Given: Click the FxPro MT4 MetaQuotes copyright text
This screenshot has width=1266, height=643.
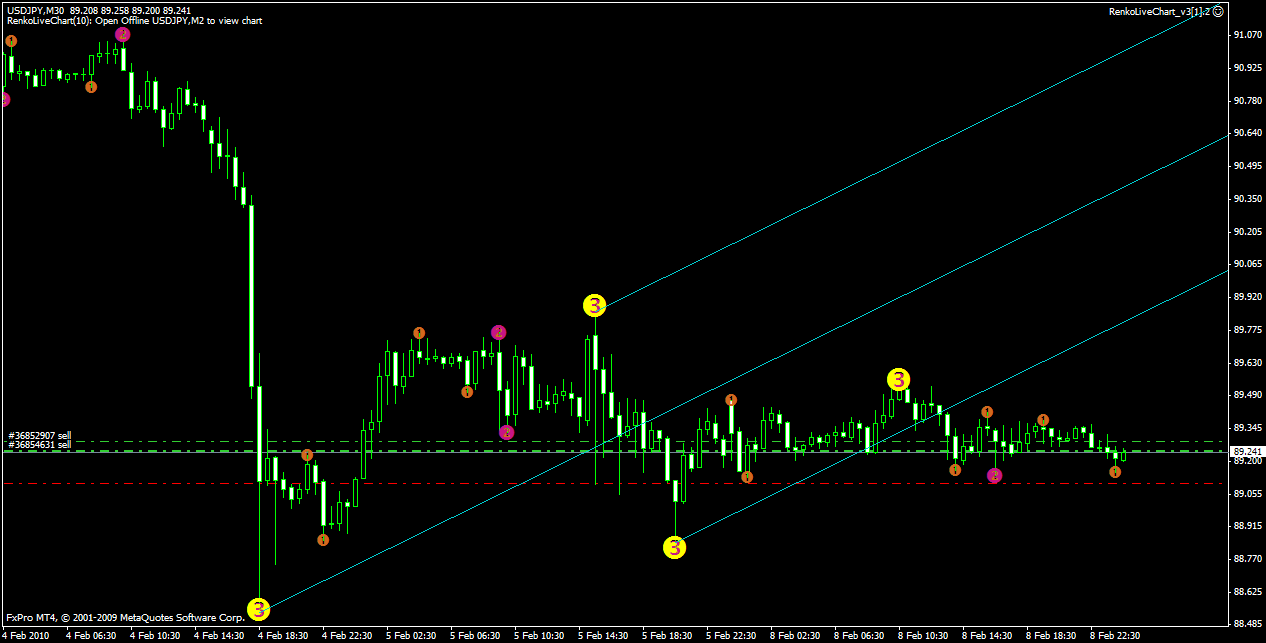Looking at the screenshot, I should [x=125, y=618].
